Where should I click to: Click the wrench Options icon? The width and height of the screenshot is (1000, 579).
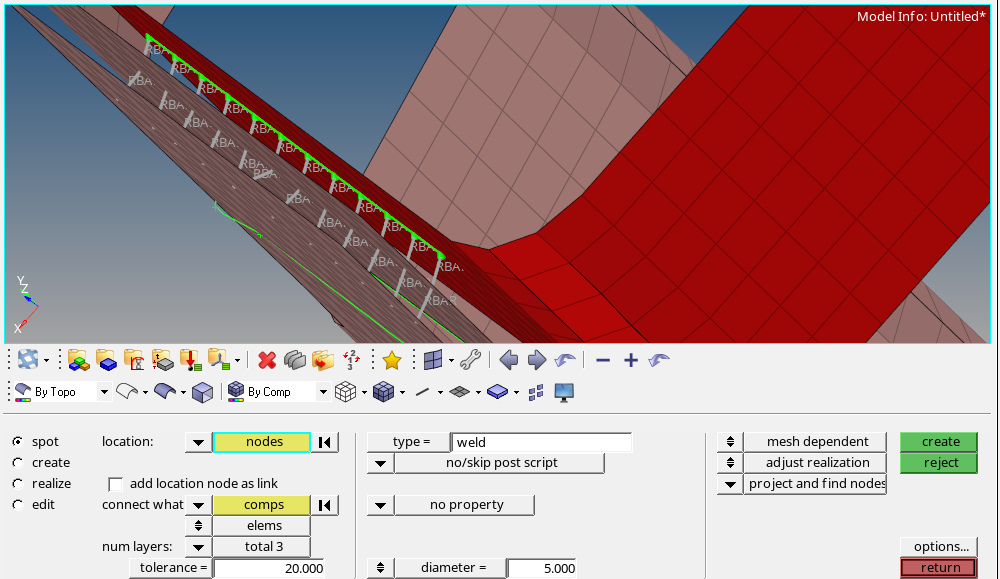pyautogui.click(x=470, y=360)
